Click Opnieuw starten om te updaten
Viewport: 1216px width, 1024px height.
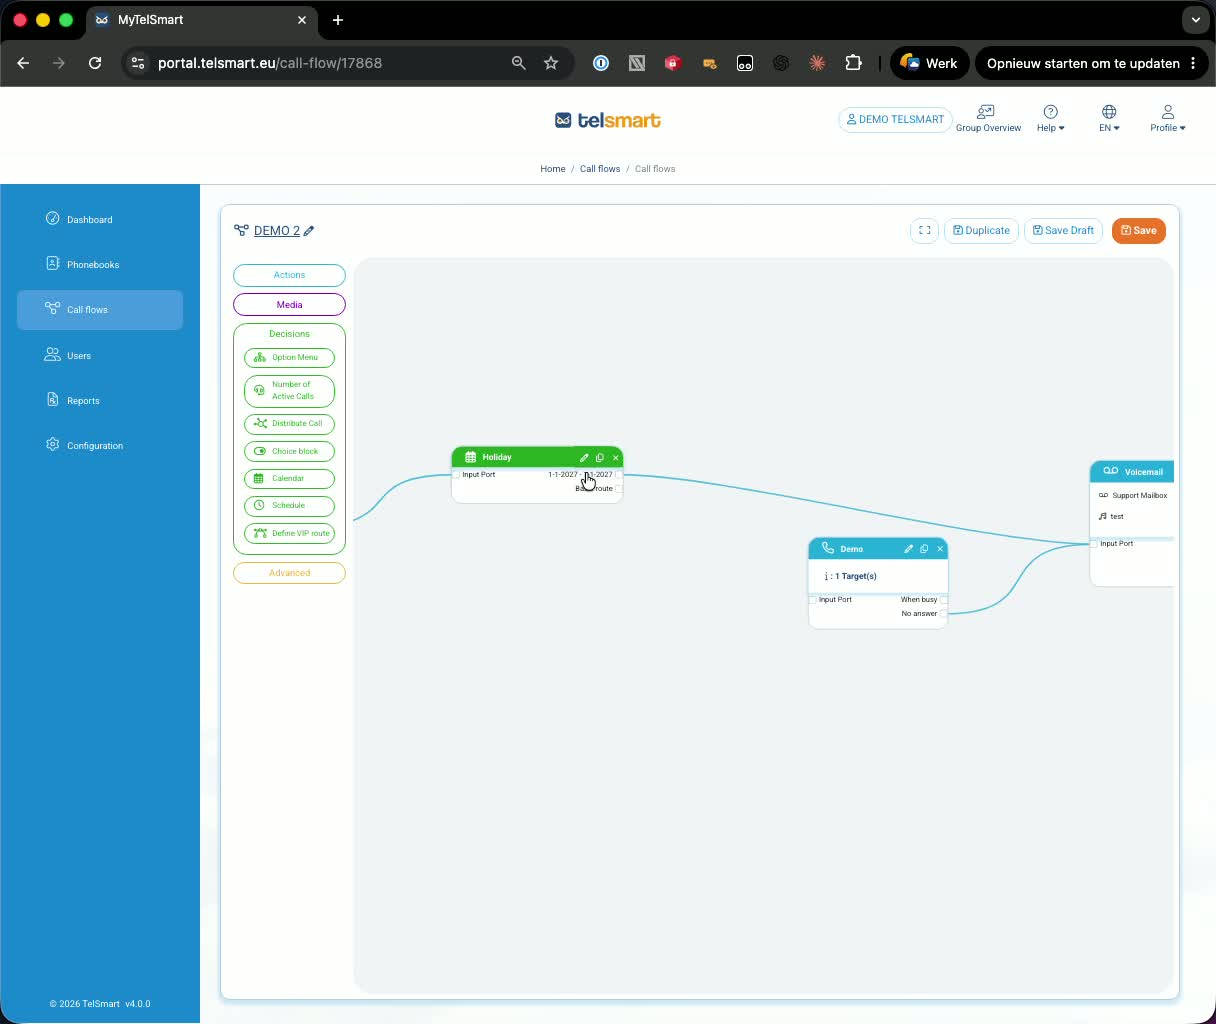tap(1091, 63)
